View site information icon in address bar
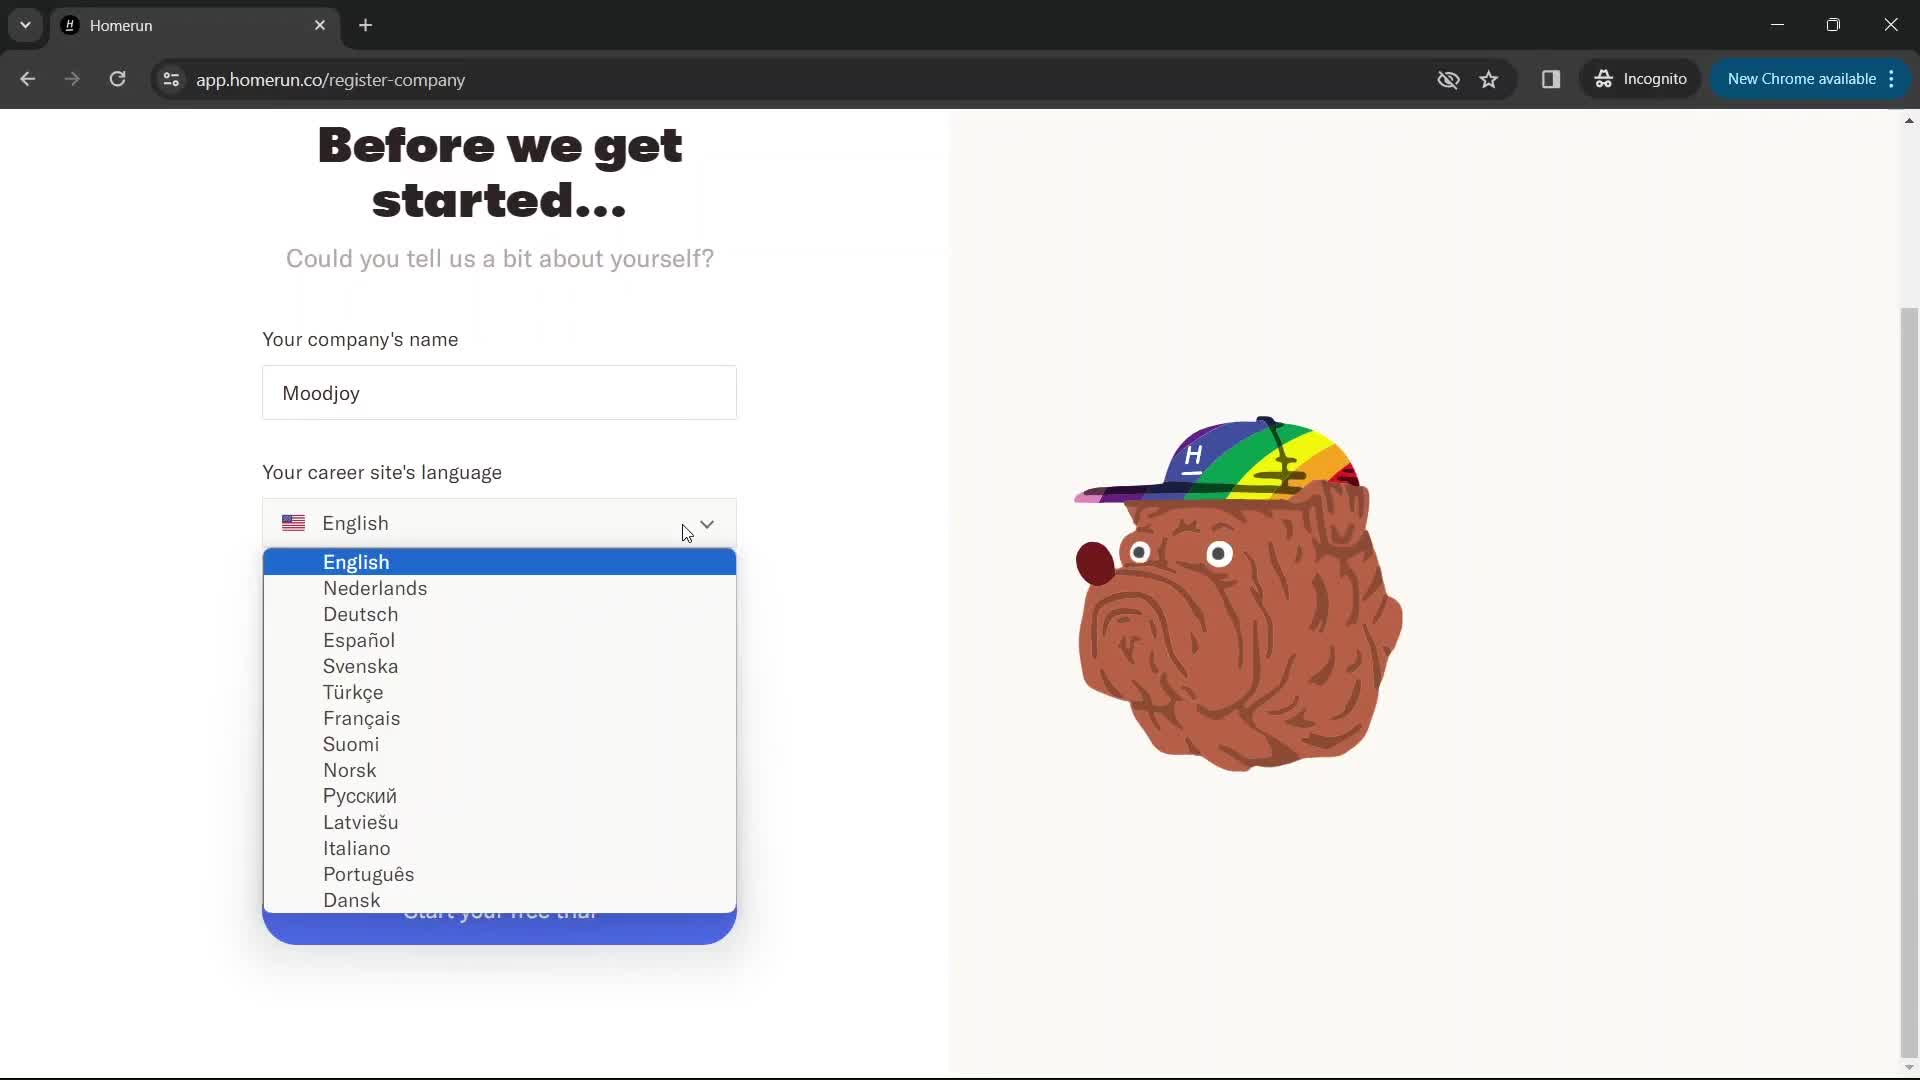The image size is (1920, 1080). tap(171, 79)
